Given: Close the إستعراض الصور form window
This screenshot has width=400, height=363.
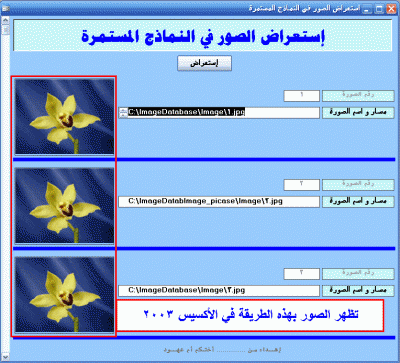Looking at the screenshot, I should click(x=391, y=9).
